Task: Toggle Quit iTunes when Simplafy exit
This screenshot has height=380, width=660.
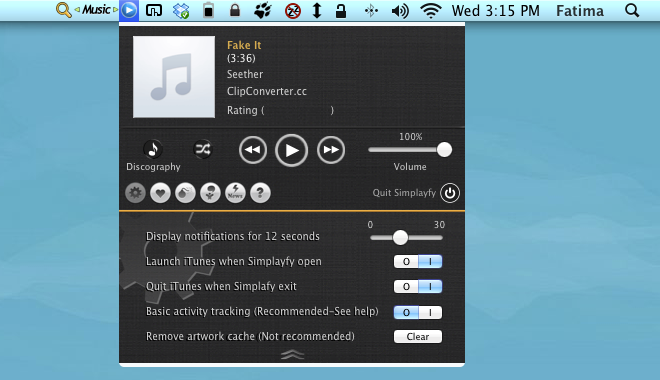Action: [418, 287]
